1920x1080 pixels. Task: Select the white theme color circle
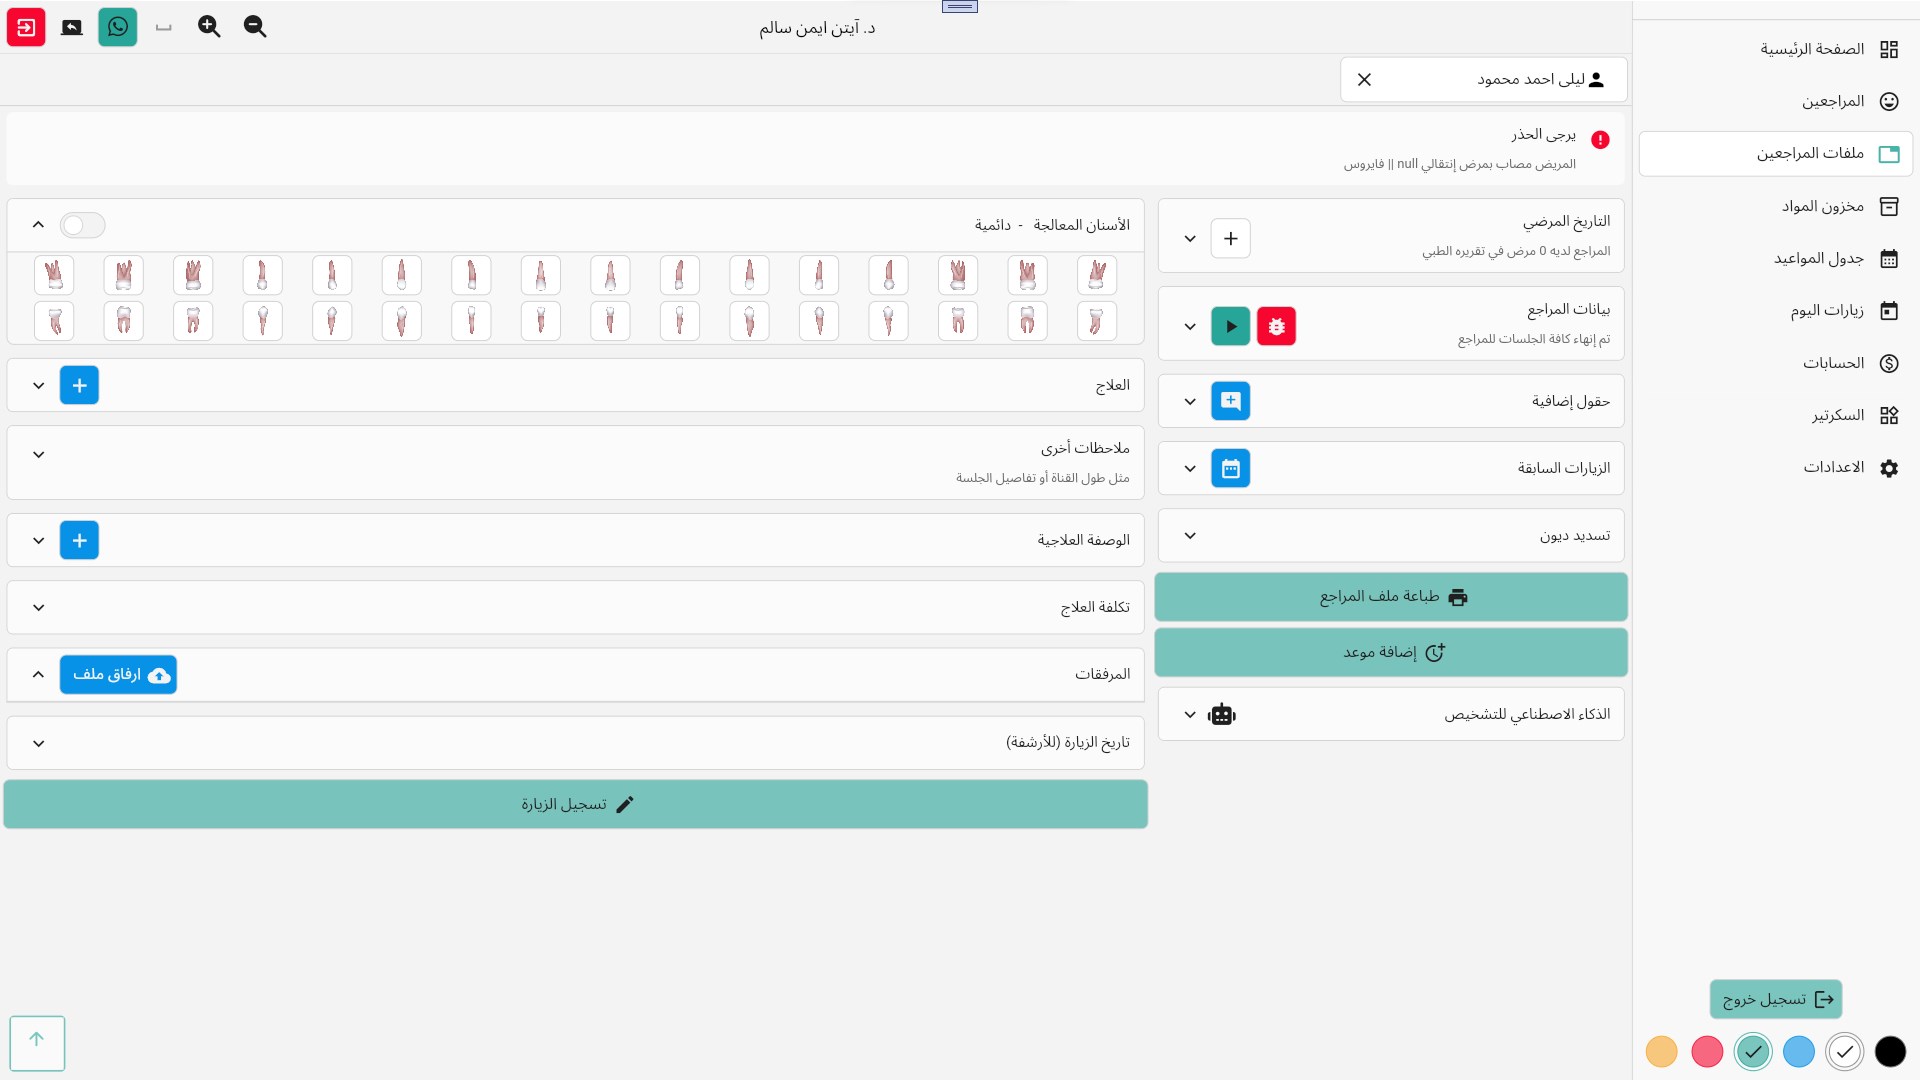1844,1051
